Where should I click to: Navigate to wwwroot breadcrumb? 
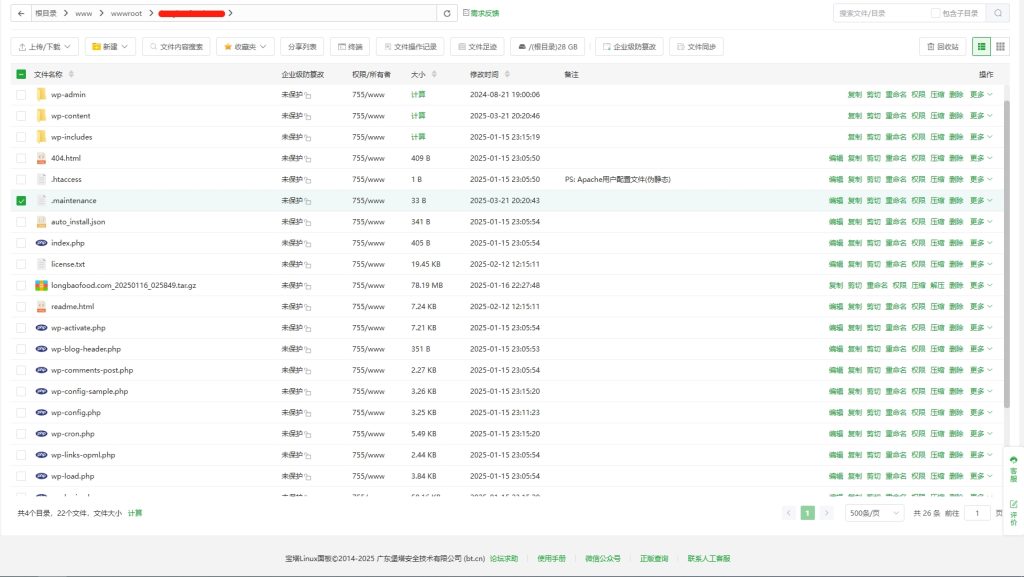point(126,13)
